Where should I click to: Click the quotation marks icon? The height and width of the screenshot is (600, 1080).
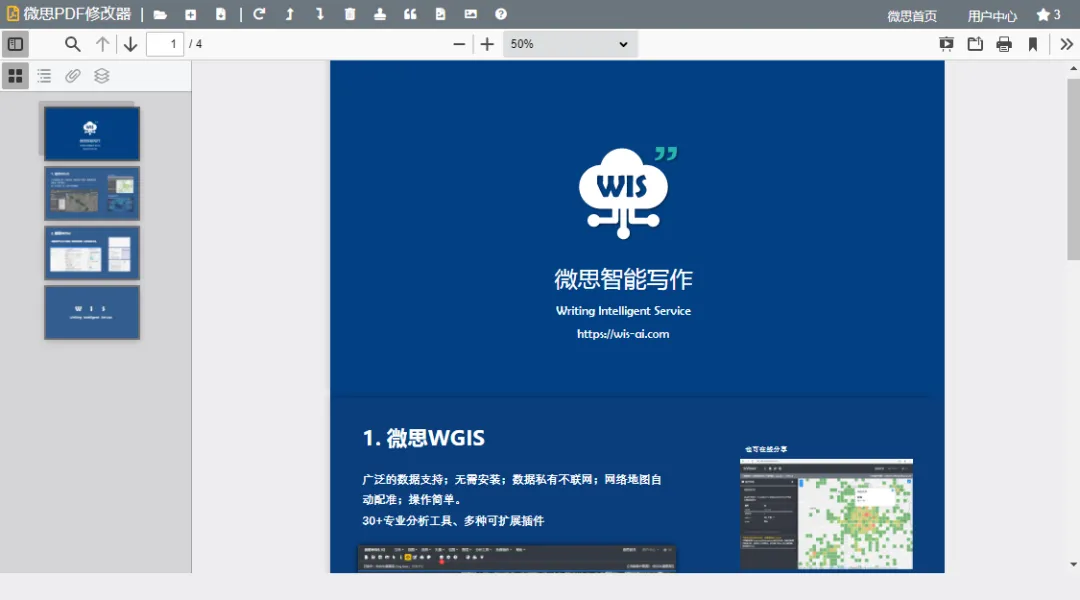point(410,14)
